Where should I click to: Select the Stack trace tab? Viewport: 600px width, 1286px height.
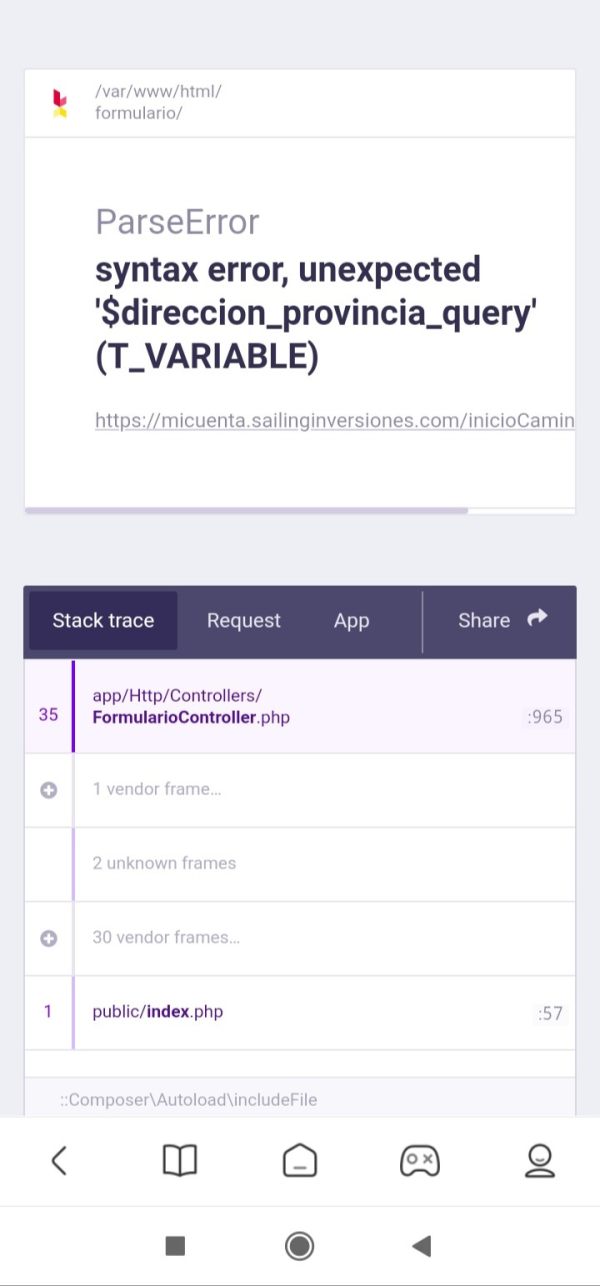(103, 620)
